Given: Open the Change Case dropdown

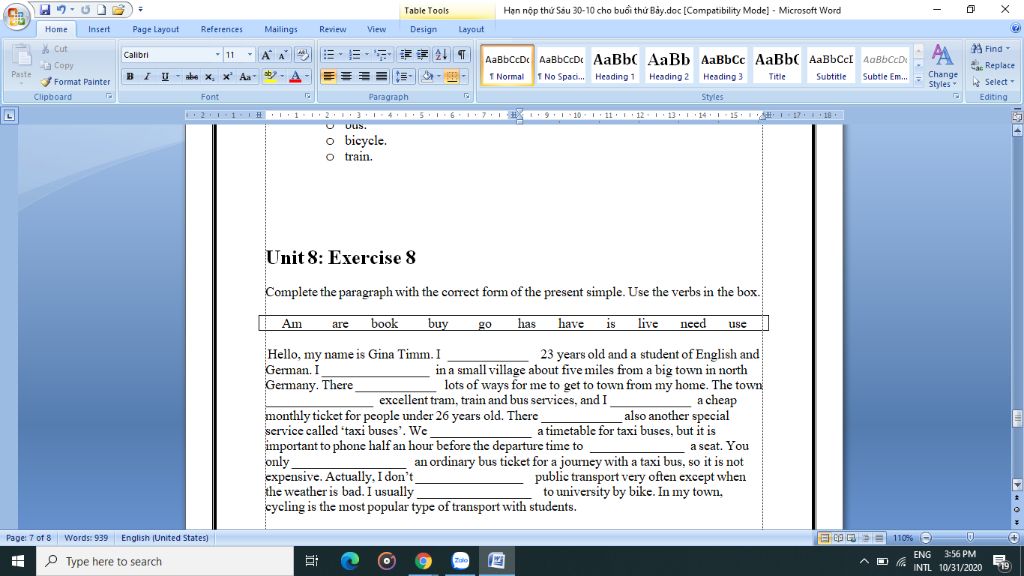Looking at the screenshot, I should pos(248,77).
